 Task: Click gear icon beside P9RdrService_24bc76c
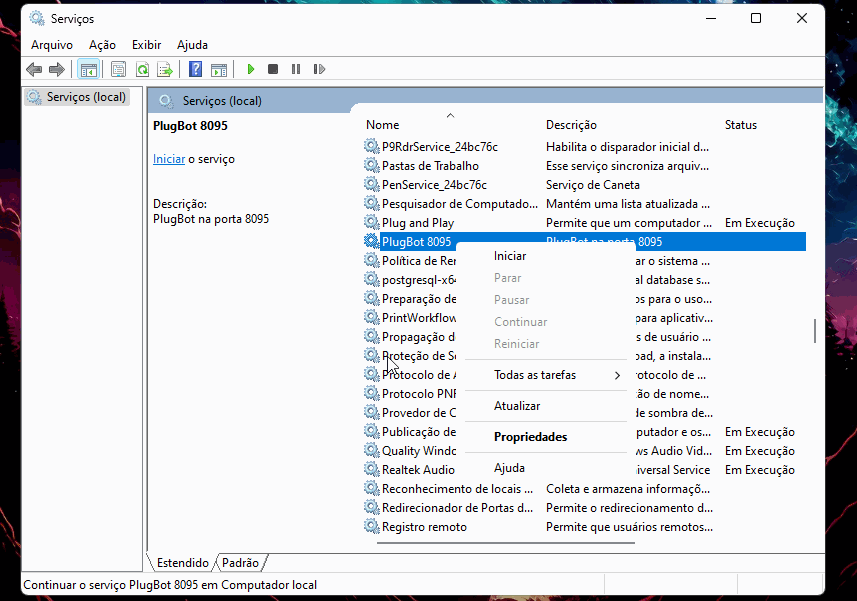click(372, 146)
